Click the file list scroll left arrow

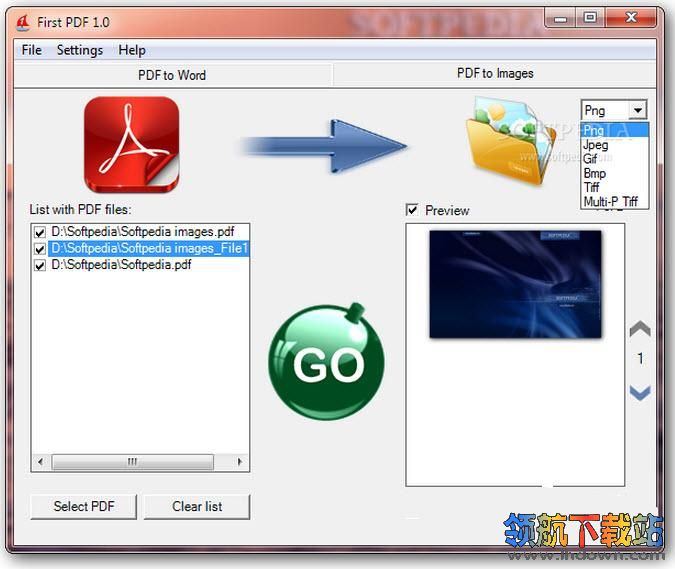click(40, 462)
